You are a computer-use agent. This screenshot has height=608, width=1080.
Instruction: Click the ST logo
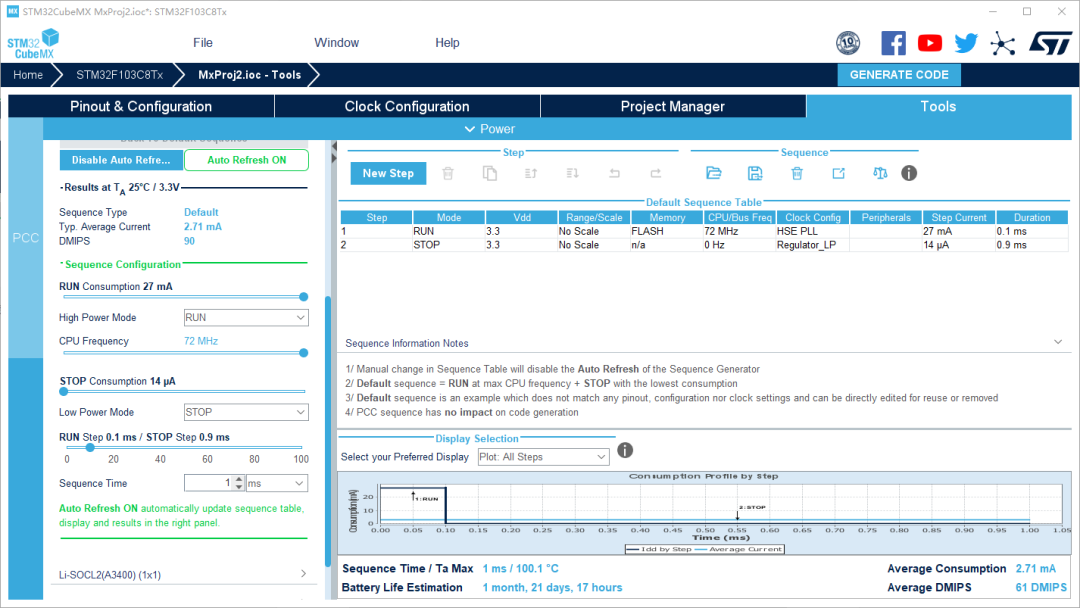tap(1050, 43)
